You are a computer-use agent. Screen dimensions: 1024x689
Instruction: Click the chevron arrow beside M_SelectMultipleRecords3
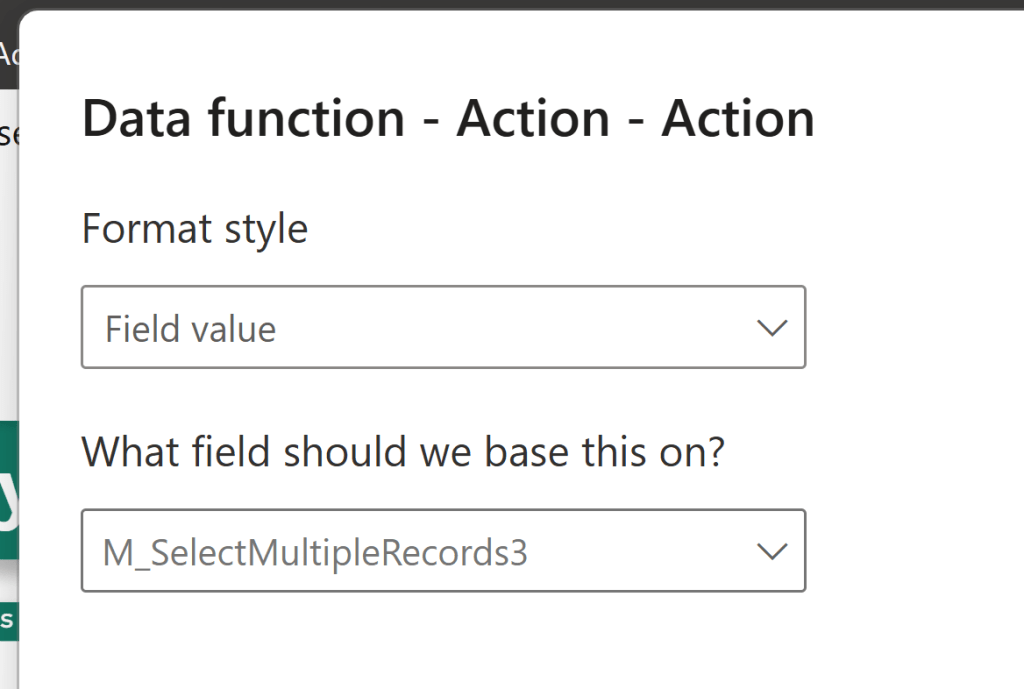772,551
